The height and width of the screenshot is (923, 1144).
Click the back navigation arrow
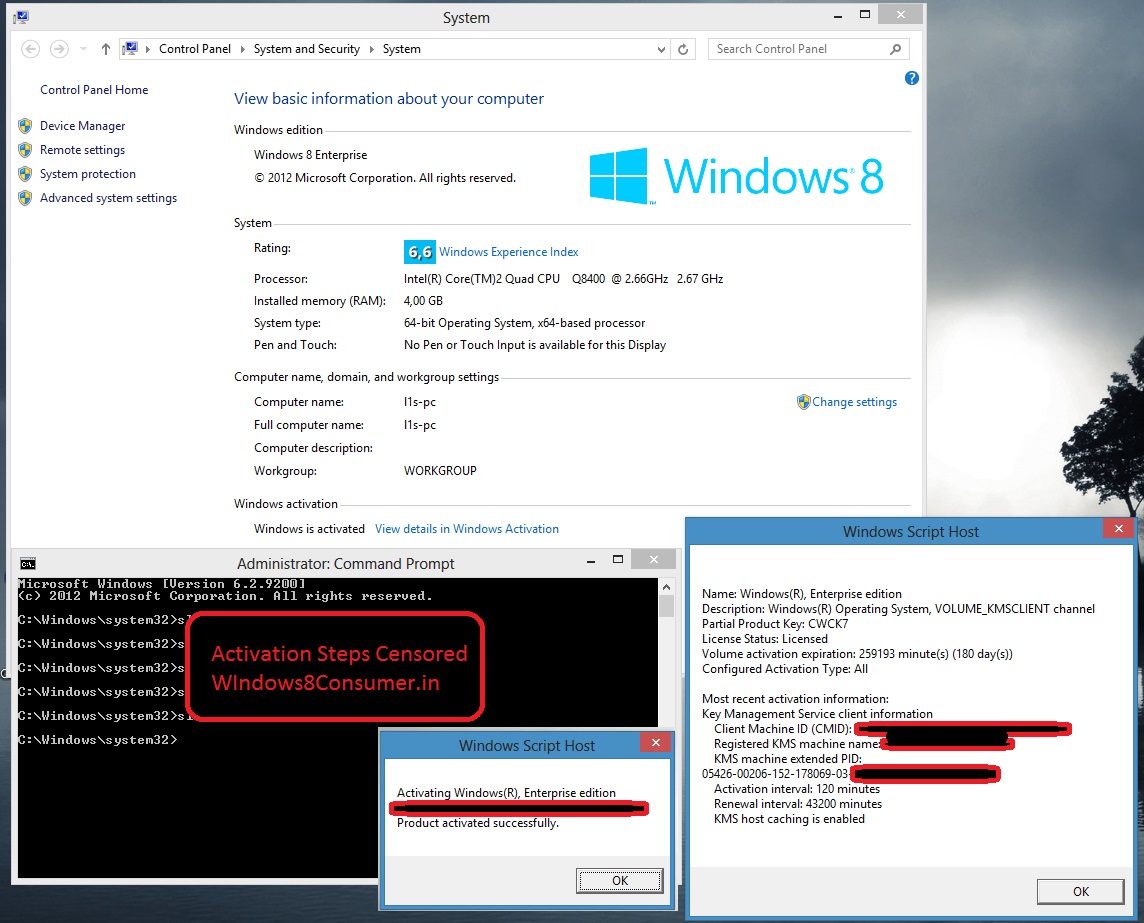(x=30, y=49)
